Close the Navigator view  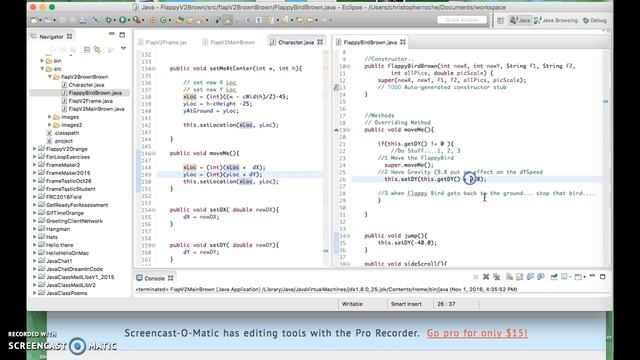click(x=69, y=36)
